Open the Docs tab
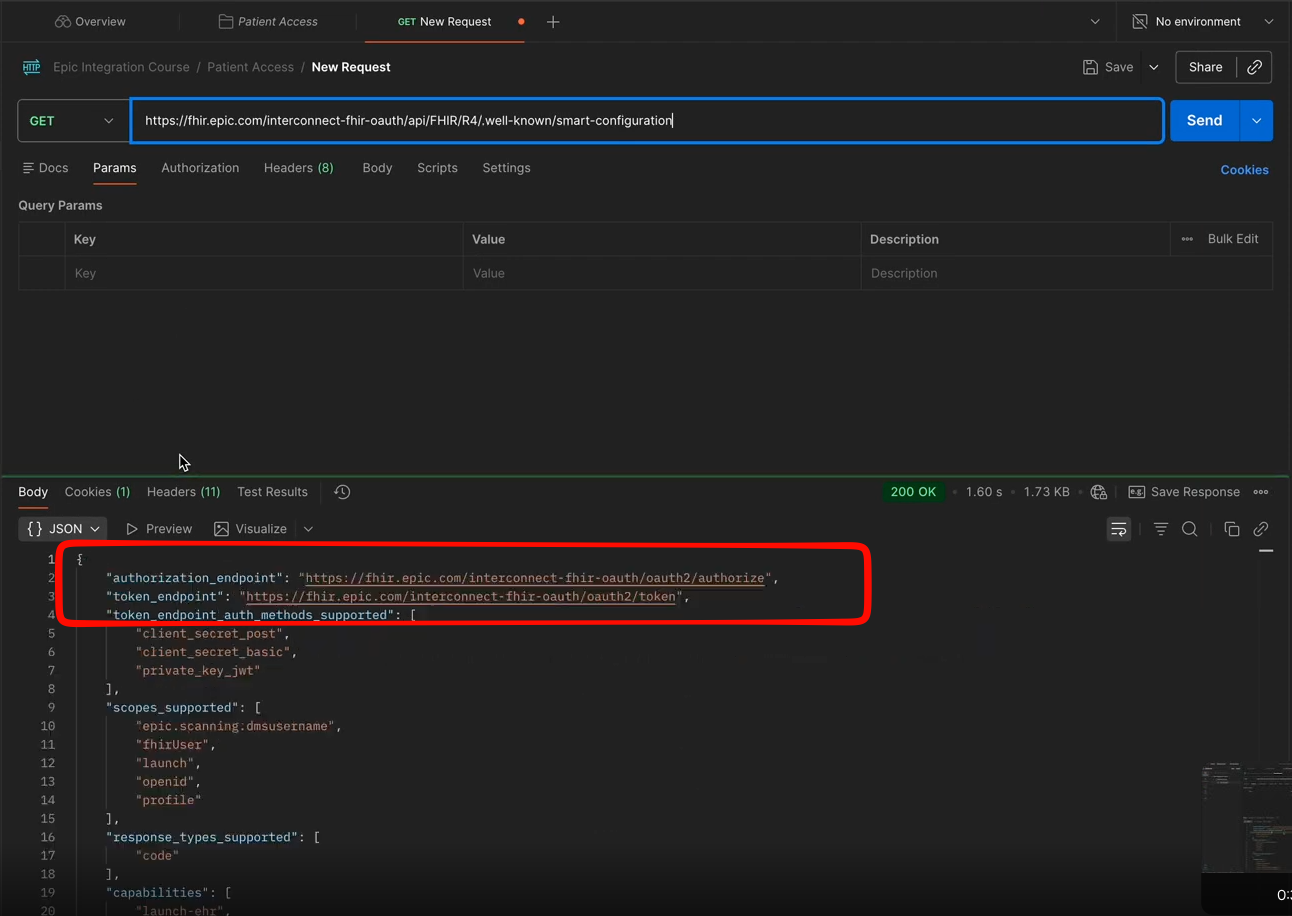 pyautogui.click(x=45, y=168)
